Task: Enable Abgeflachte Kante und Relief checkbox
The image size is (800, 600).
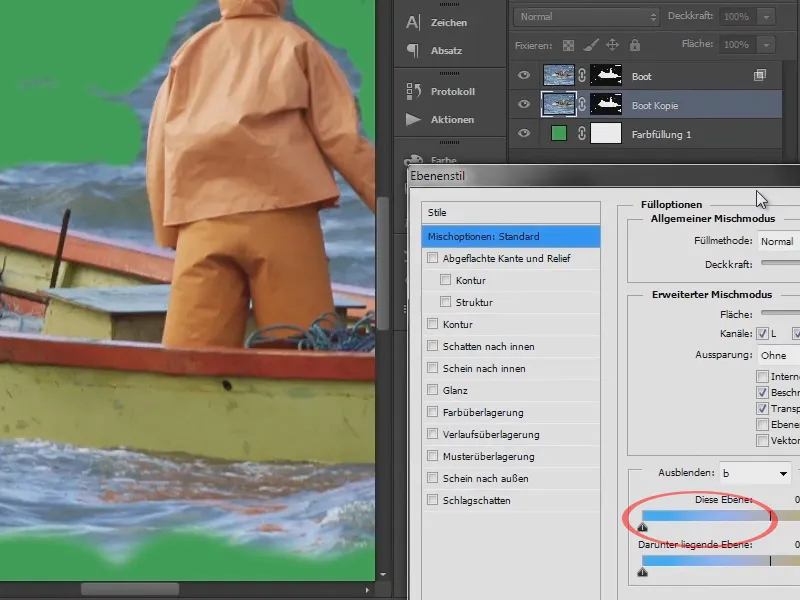Action: tap(433, 258)
